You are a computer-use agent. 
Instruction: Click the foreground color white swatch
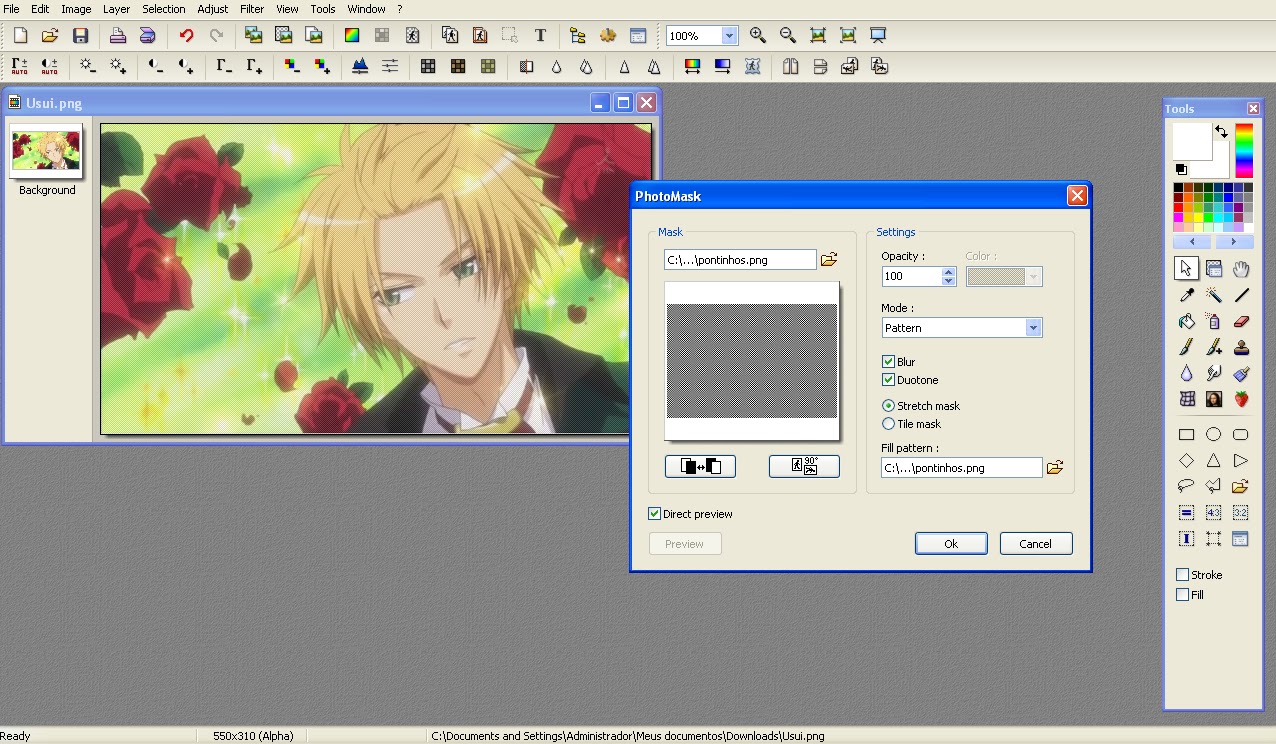tap(1191, 140)
